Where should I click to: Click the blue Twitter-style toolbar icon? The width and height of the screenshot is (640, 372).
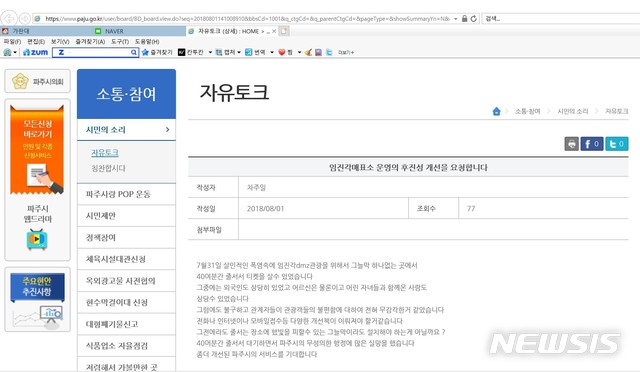(x=329, y=52)
